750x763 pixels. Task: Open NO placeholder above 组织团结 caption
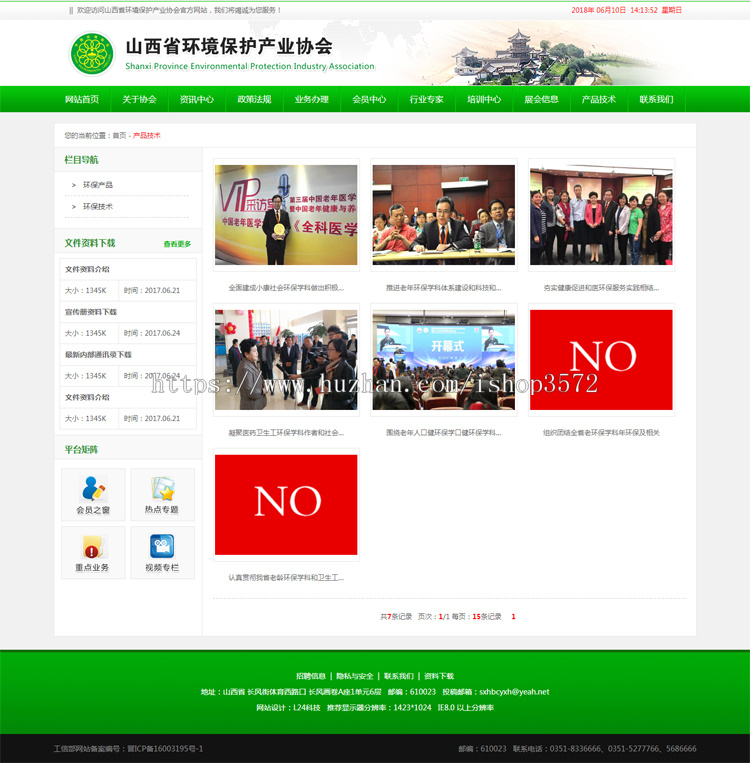tap(601, 360)
